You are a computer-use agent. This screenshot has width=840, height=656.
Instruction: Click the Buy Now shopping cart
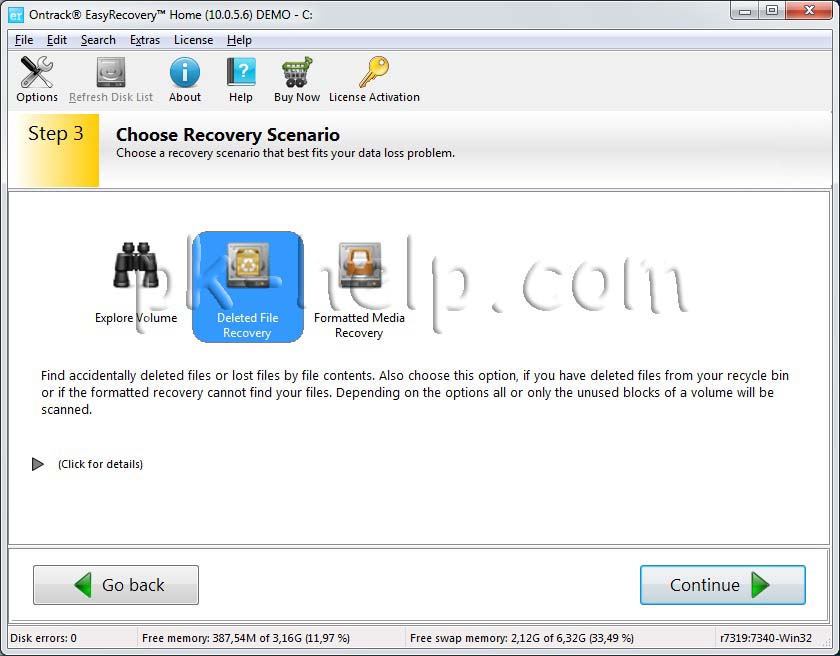(297, 72)
